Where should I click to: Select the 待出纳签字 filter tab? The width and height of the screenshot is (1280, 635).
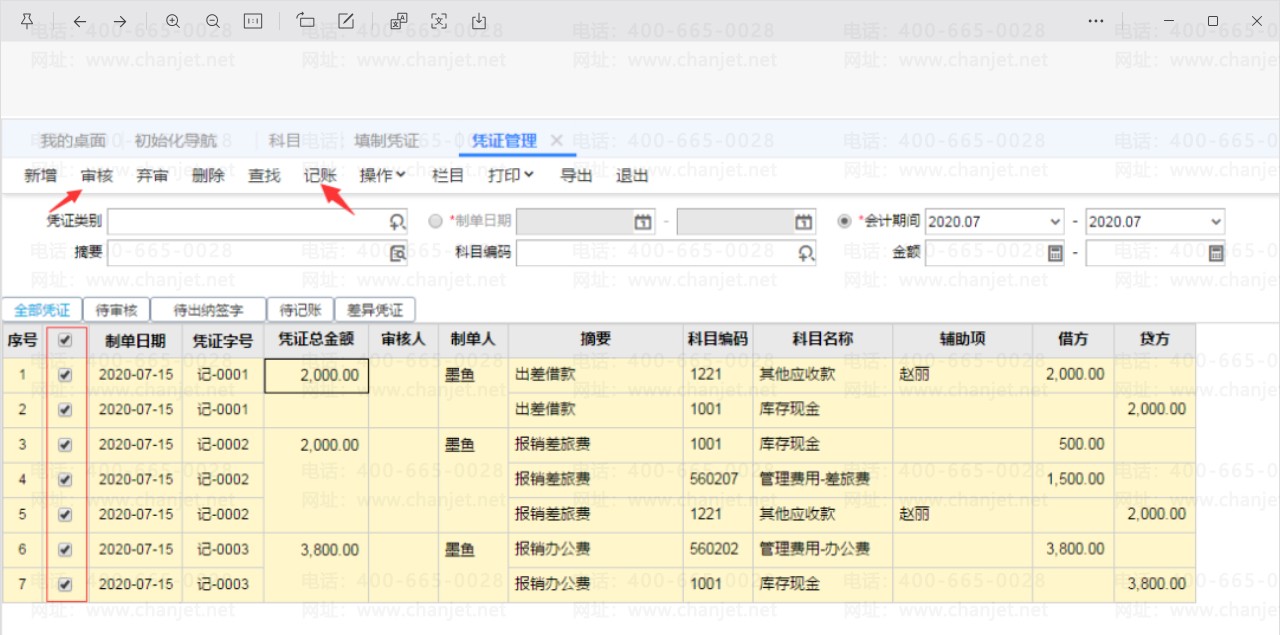tap(210, 310)
